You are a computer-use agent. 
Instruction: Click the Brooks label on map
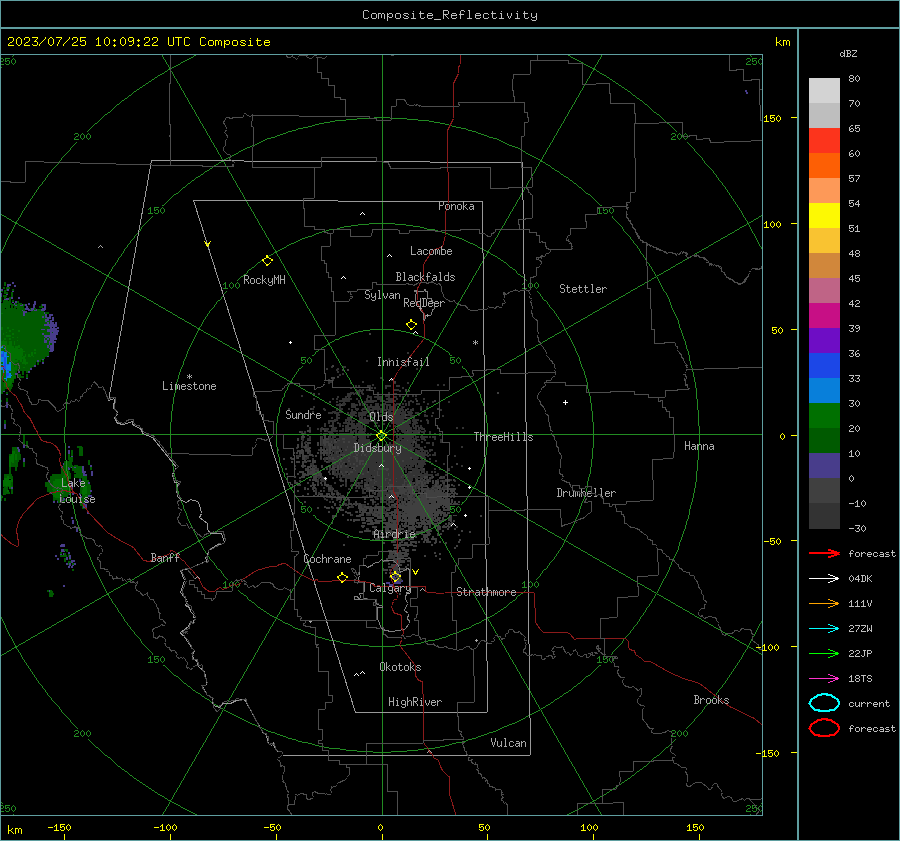711,700
